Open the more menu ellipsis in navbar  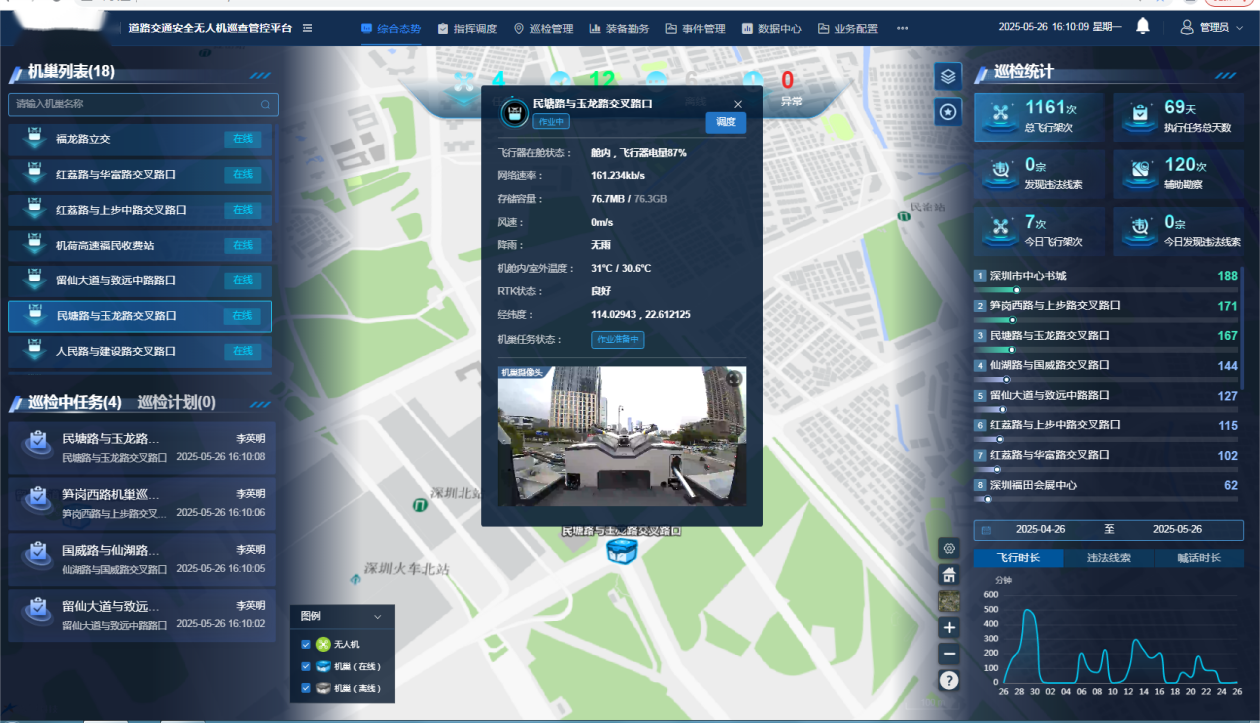pyautogui.click(x=903, y=28)
